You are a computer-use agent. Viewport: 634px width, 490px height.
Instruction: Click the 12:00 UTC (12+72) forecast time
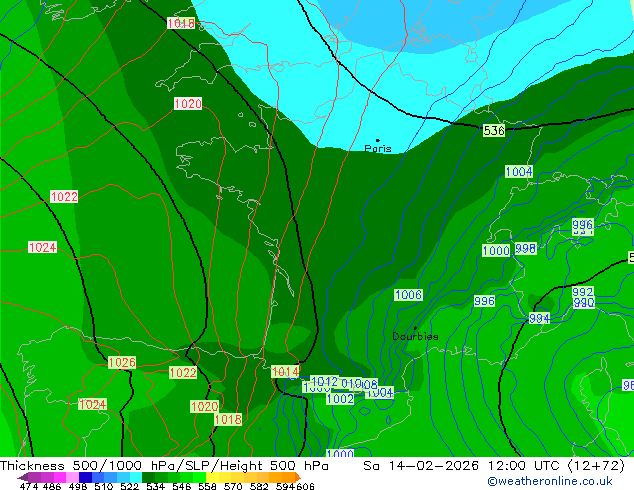point(556,466)
